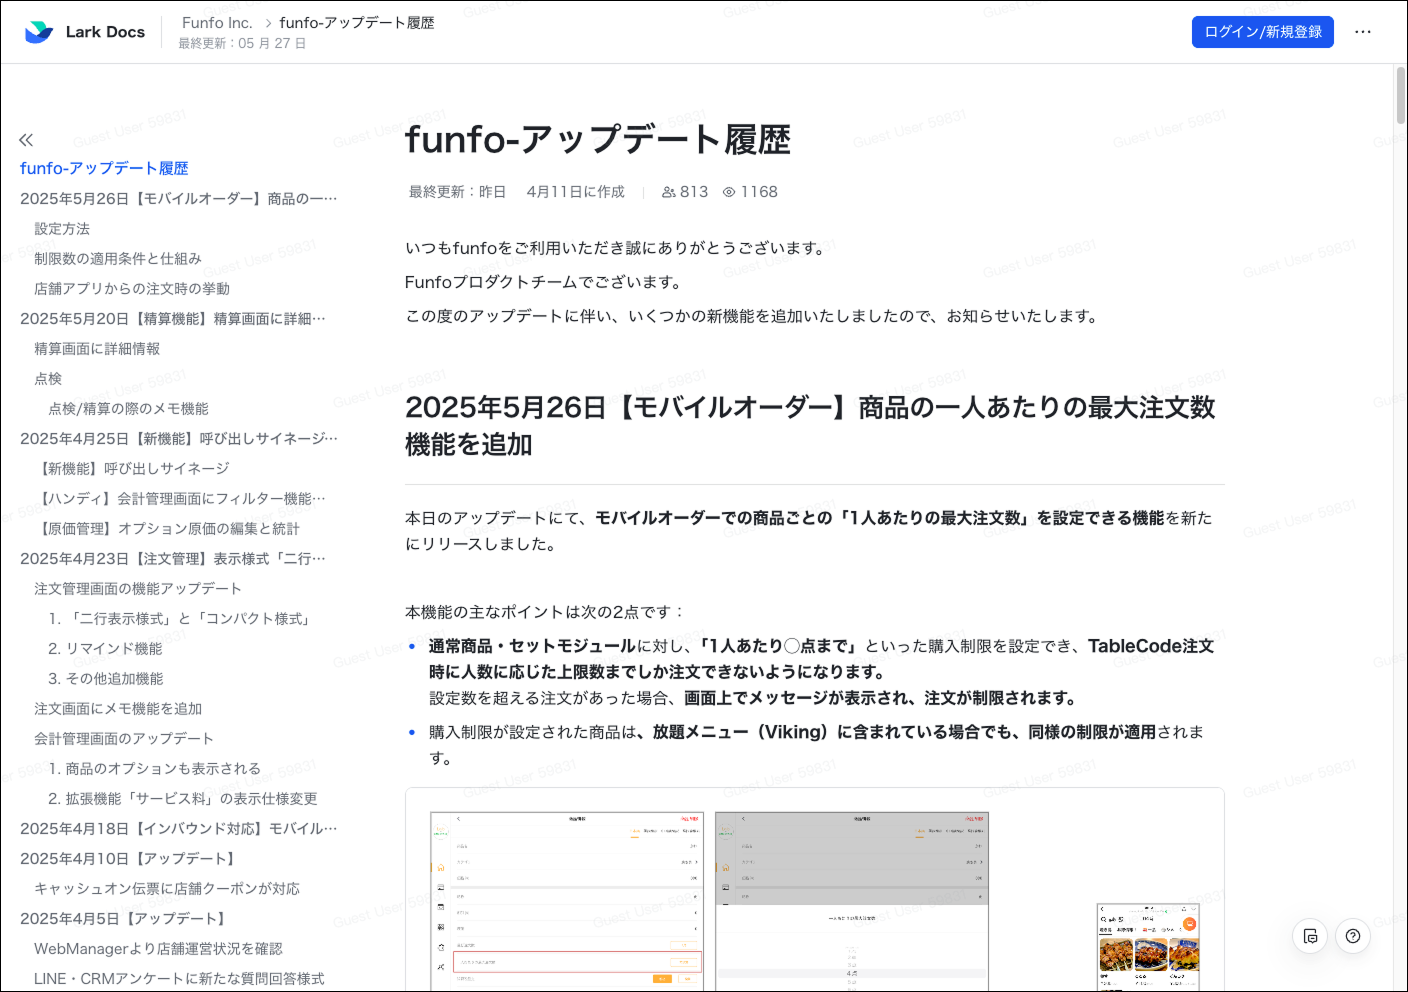Open 会計管理画面のアップデート outline item
This screenshot has height=992, width=1408.
(124, 738)
